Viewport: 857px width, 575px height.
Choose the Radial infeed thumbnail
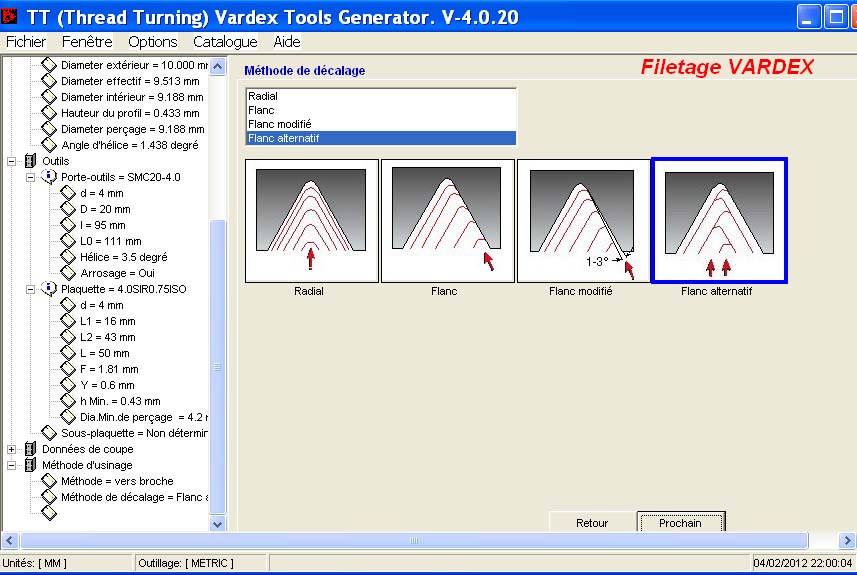point(312,221)
